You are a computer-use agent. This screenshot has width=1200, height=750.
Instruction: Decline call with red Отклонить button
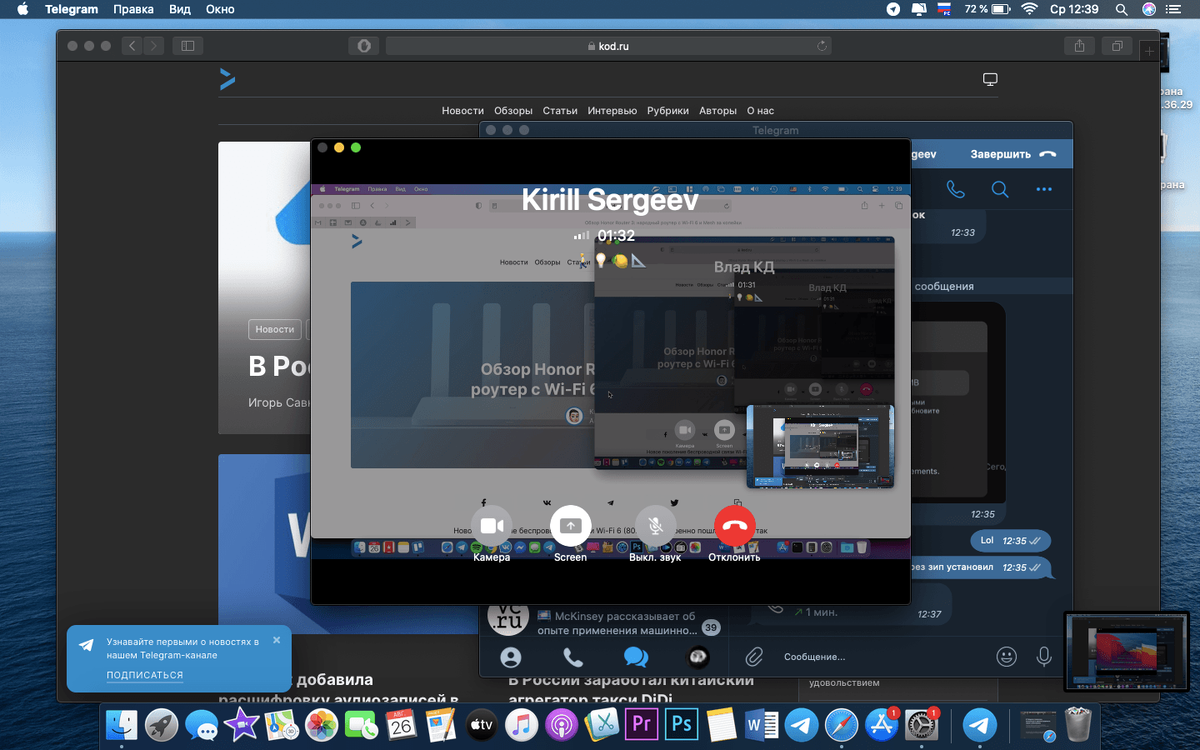735,526
